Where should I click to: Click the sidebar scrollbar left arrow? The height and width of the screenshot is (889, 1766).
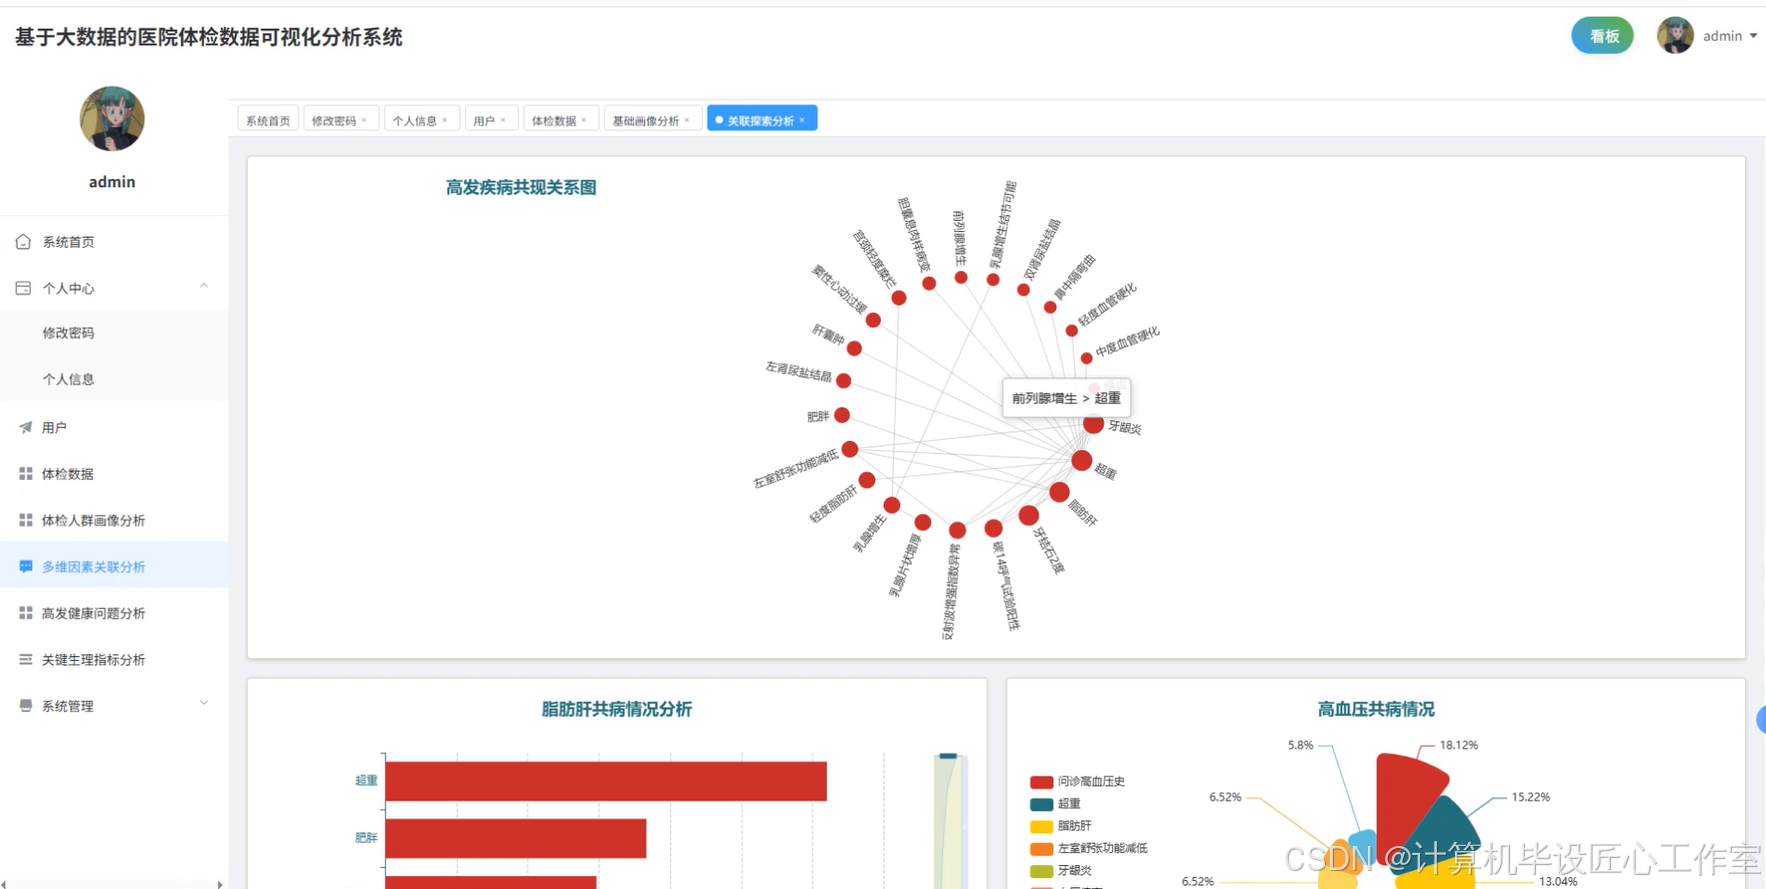(4, 884)
